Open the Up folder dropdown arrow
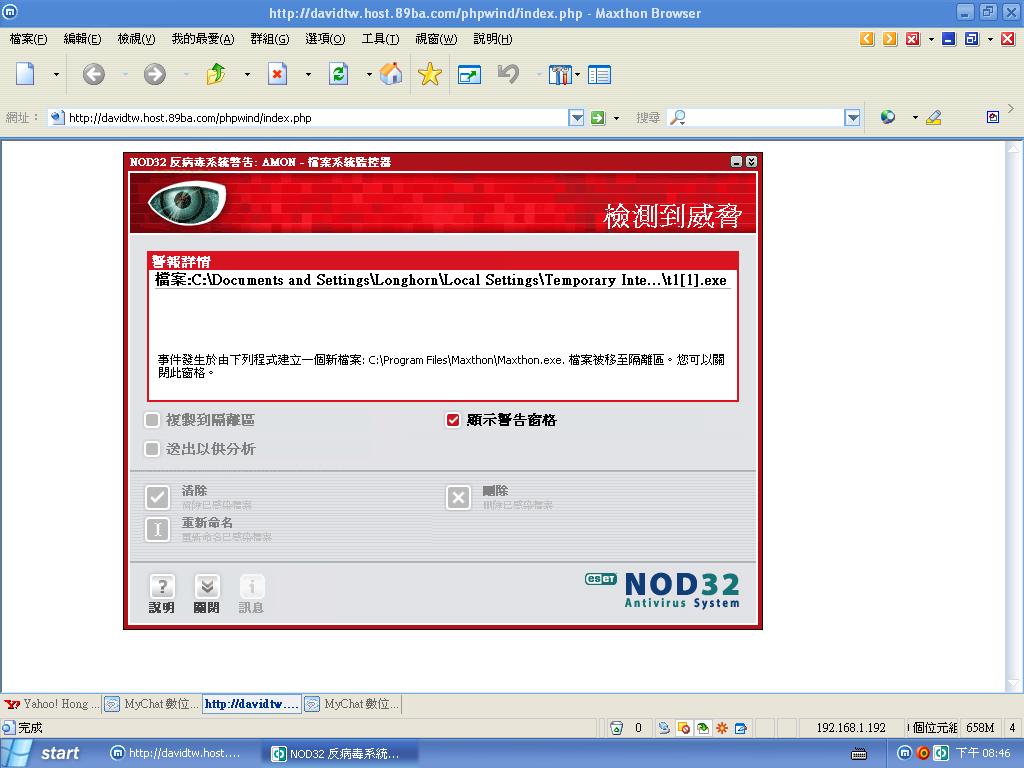This screenshot has width=1024, height=768. pyautogui.click(x=247, y=74)
